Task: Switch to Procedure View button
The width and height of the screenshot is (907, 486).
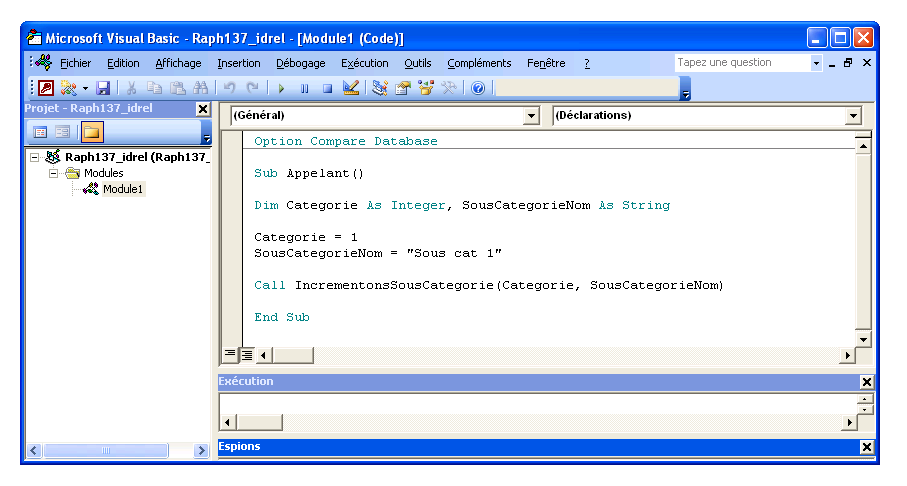Action: pyautogui.click(x=230, y=354)
